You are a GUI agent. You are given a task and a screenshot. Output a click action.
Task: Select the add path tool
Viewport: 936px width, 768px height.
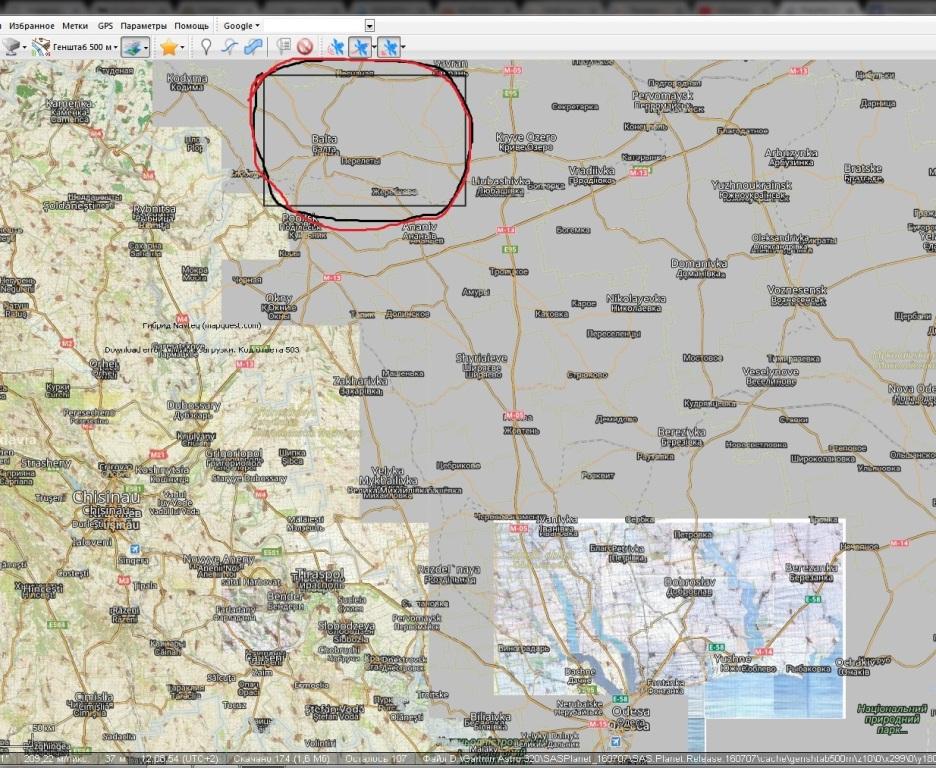pos(229,46)
